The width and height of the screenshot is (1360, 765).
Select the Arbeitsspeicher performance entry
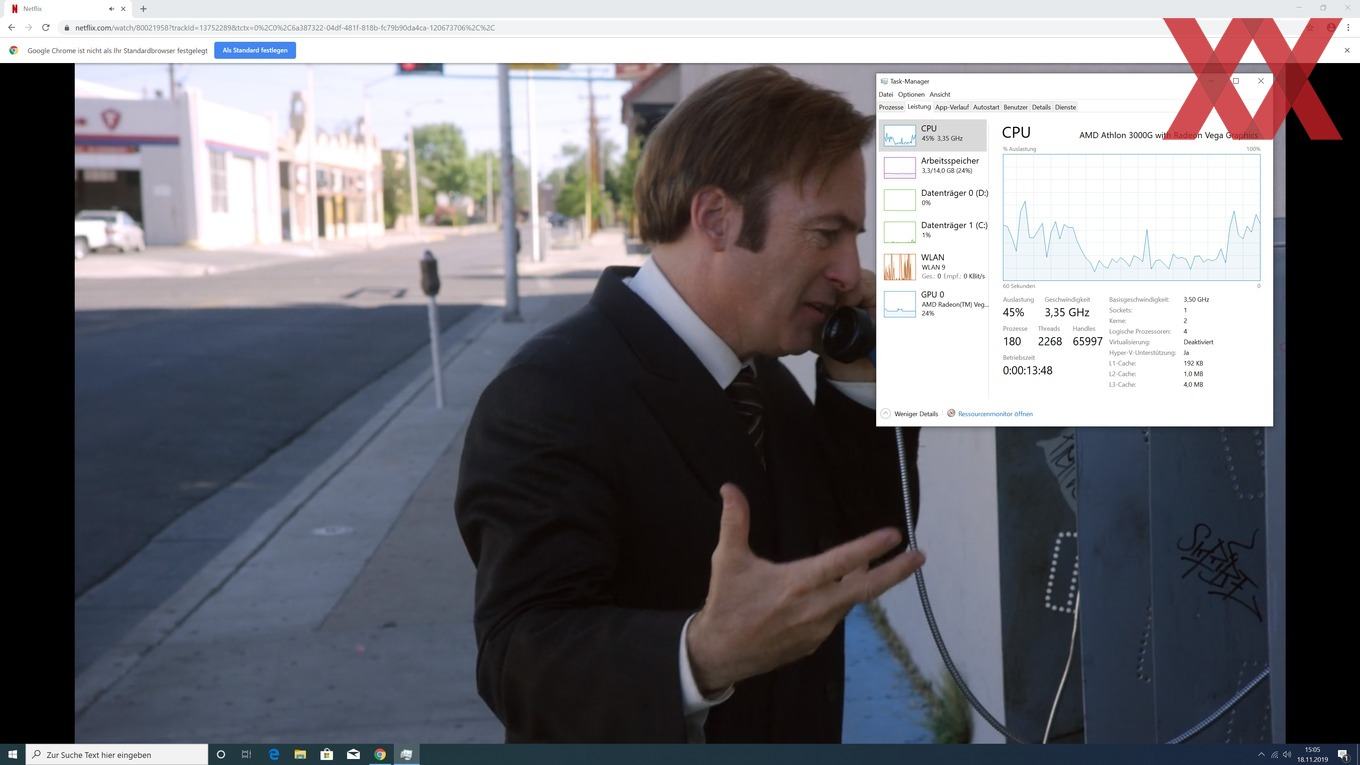point(933,167)
